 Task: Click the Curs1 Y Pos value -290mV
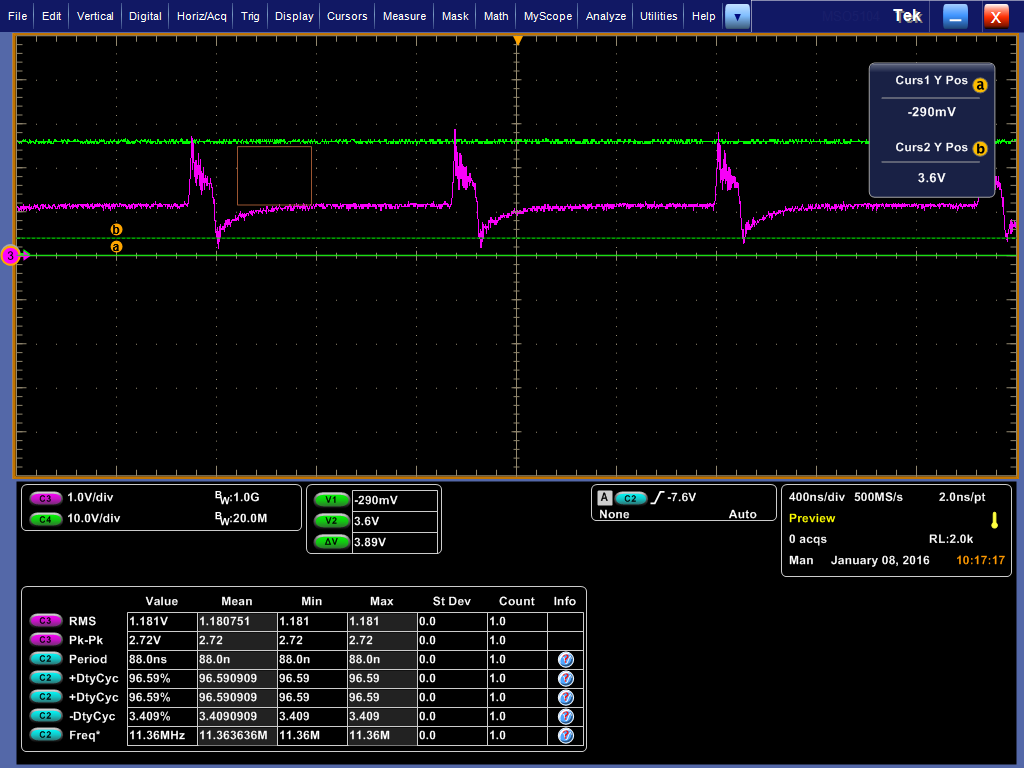point(932,112)
